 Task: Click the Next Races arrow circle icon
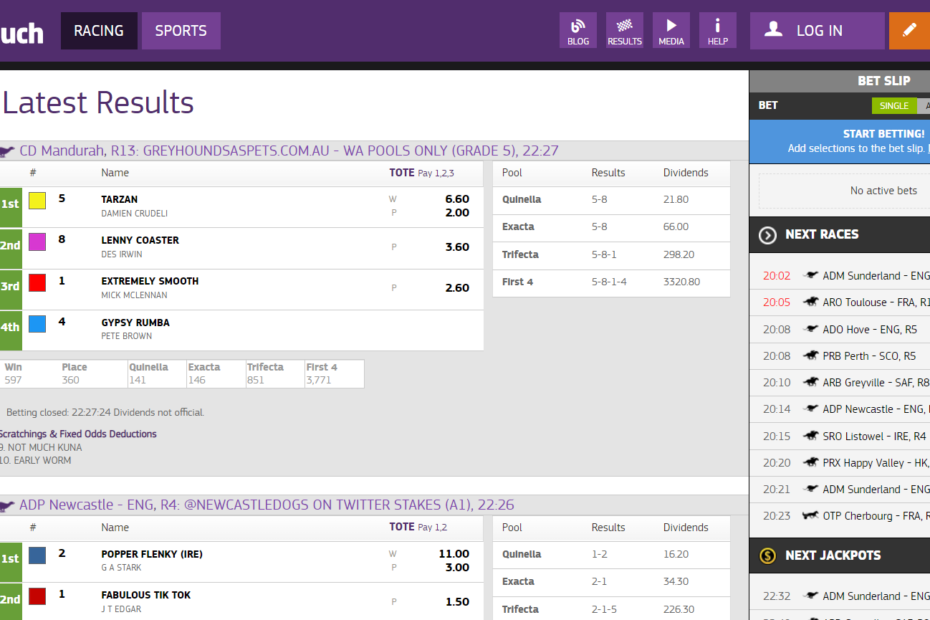767,235
